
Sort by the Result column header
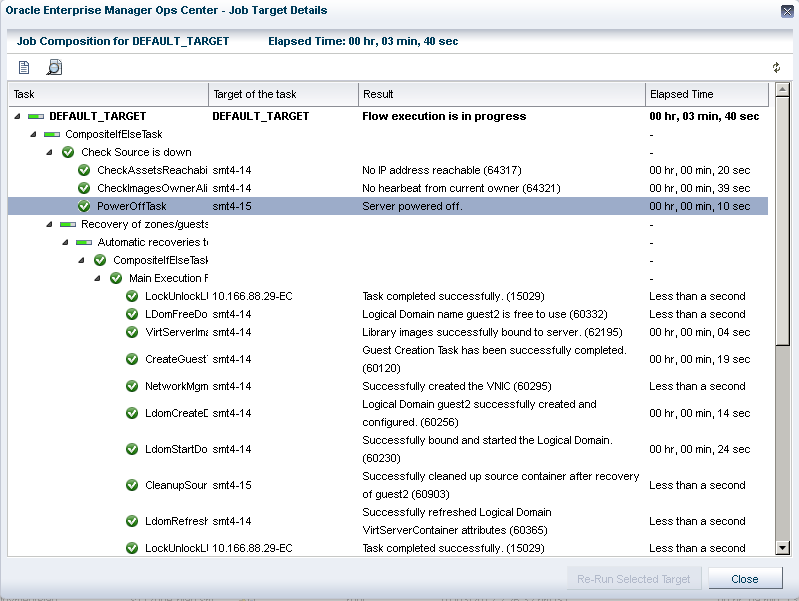502,94
